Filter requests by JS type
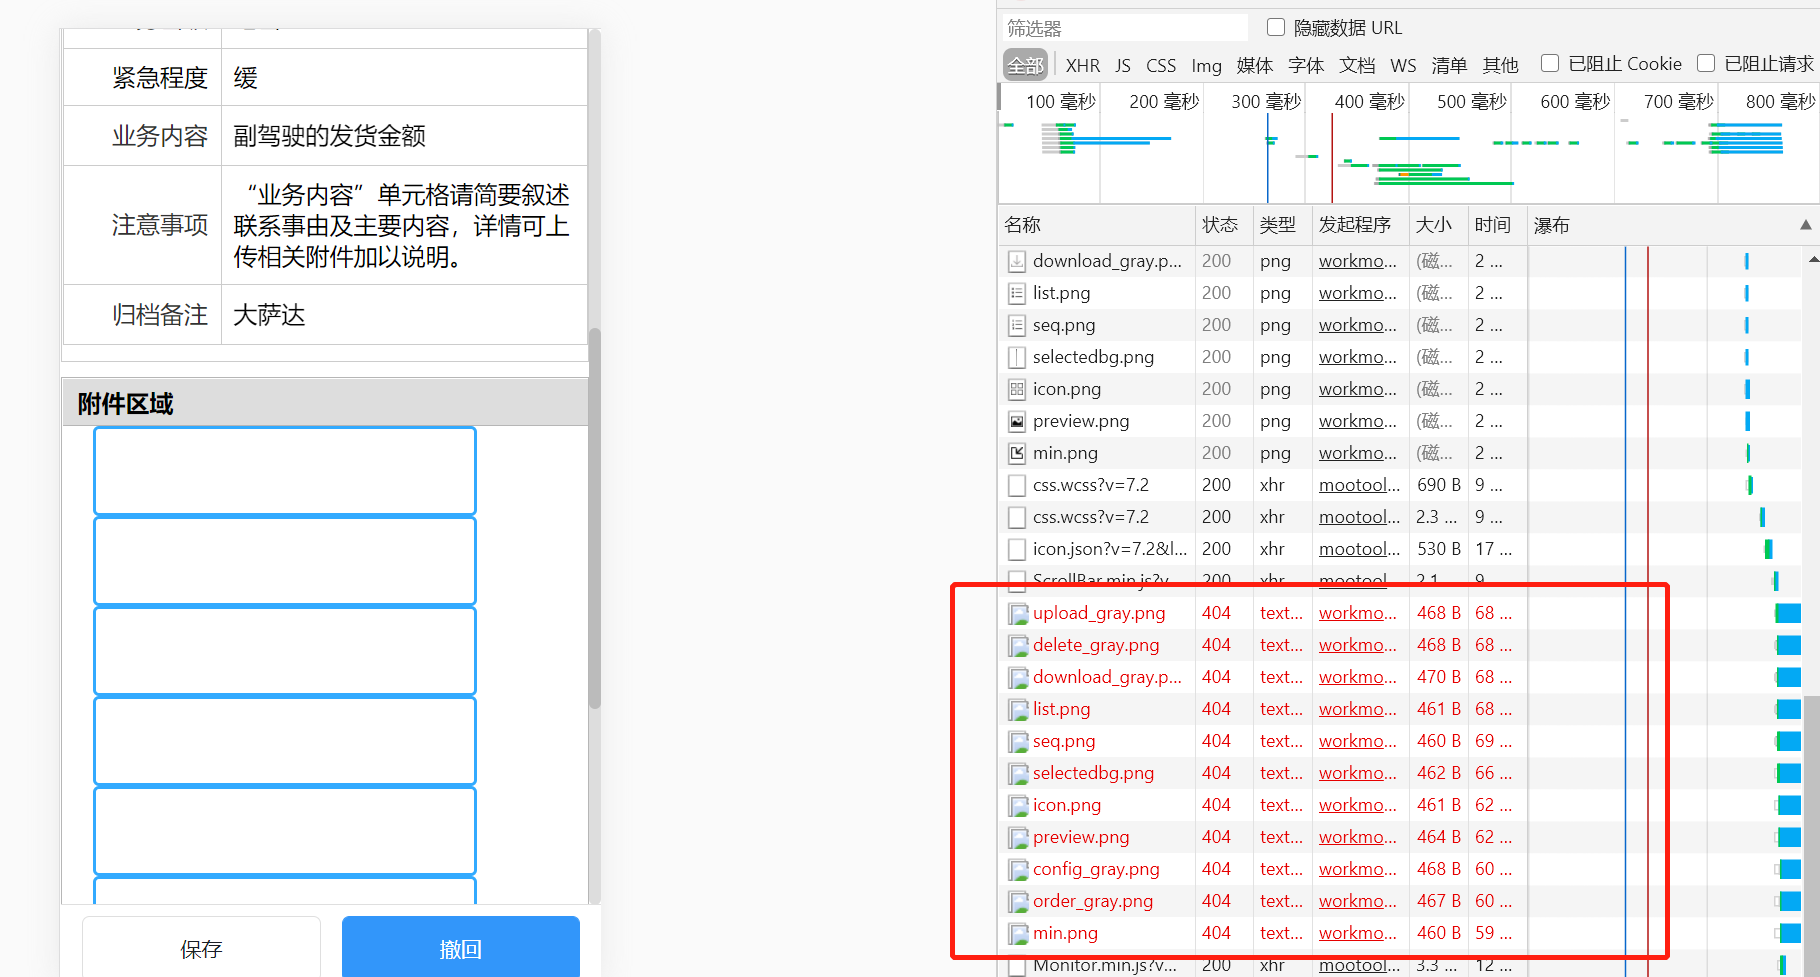Viewport: 1820px width, 977px height. 1123,65
